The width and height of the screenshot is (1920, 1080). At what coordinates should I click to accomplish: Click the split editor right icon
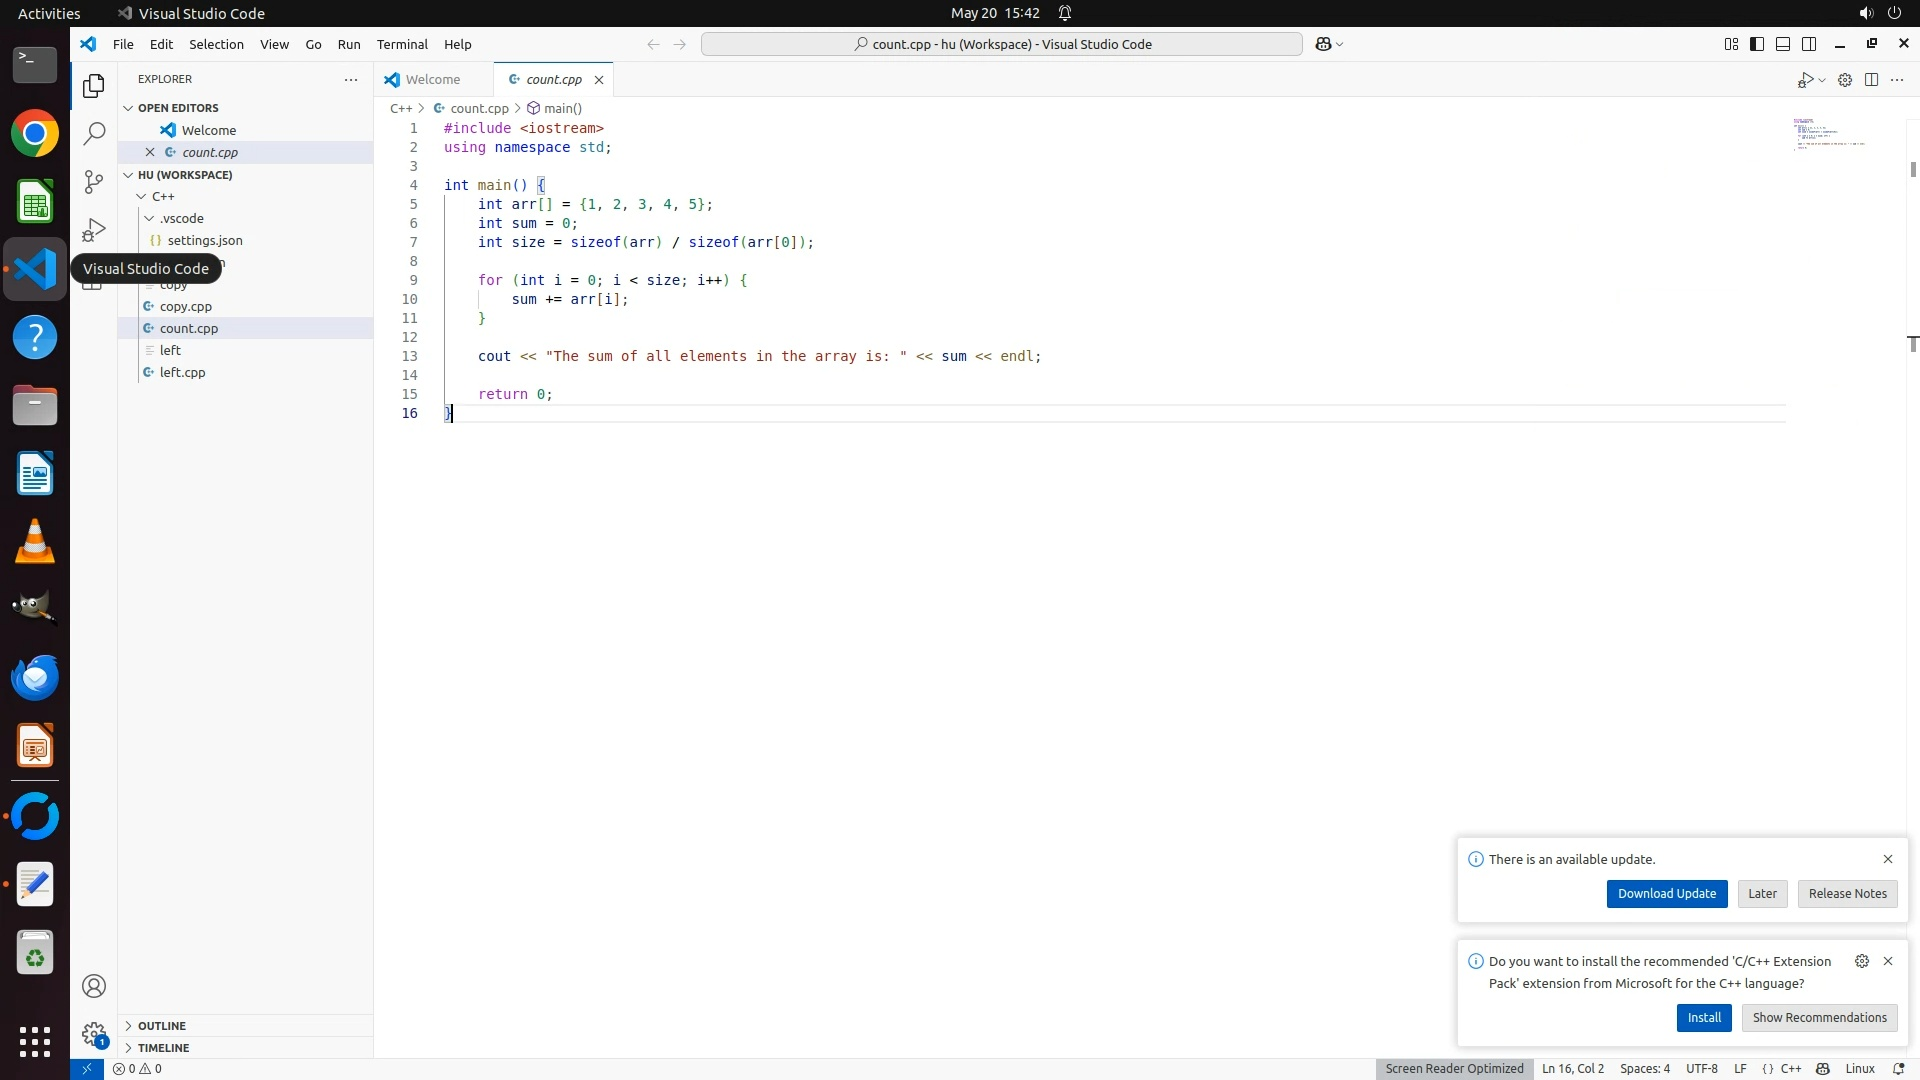(1871, 80)
